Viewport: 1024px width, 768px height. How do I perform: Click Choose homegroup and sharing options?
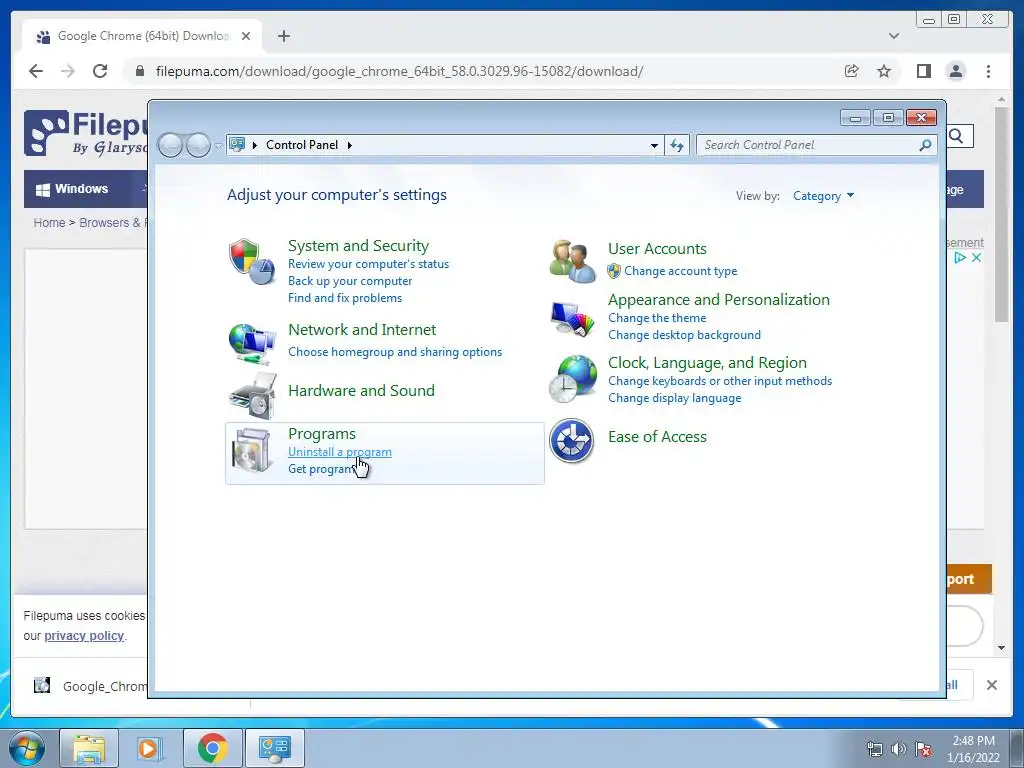(x=395, y=352)
